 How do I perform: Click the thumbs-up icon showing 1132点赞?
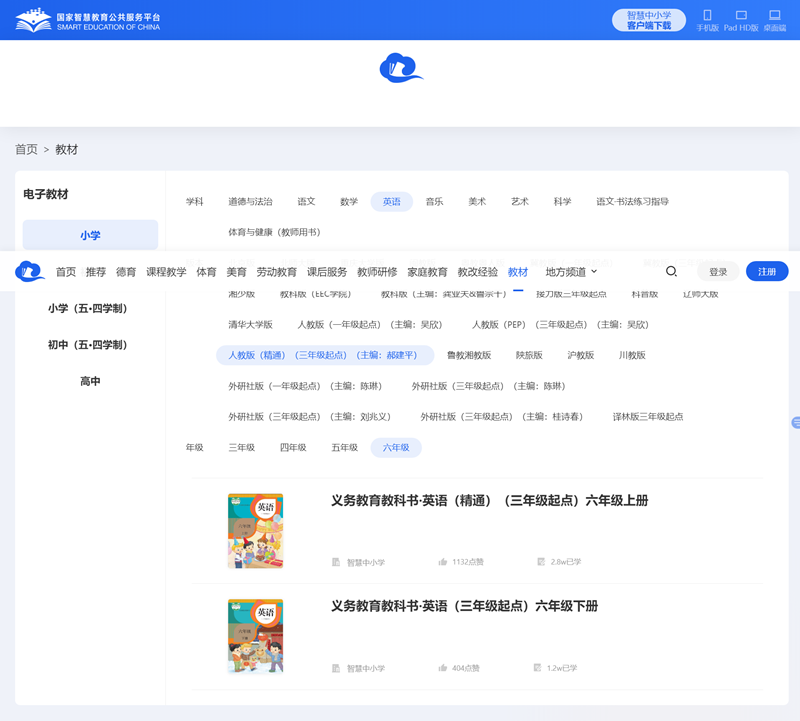click(x=443, y=562)
